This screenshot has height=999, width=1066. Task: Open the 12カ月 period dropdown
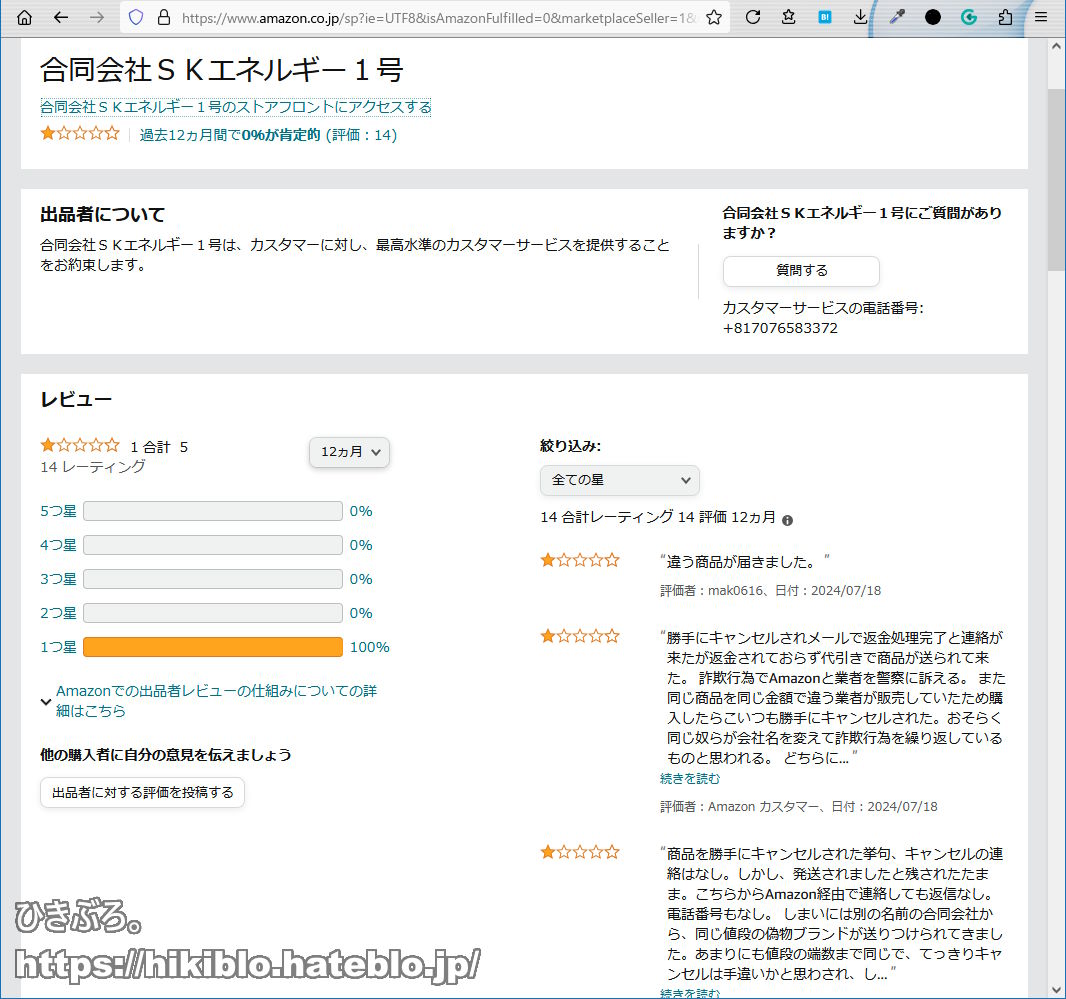tap(349, 452)
